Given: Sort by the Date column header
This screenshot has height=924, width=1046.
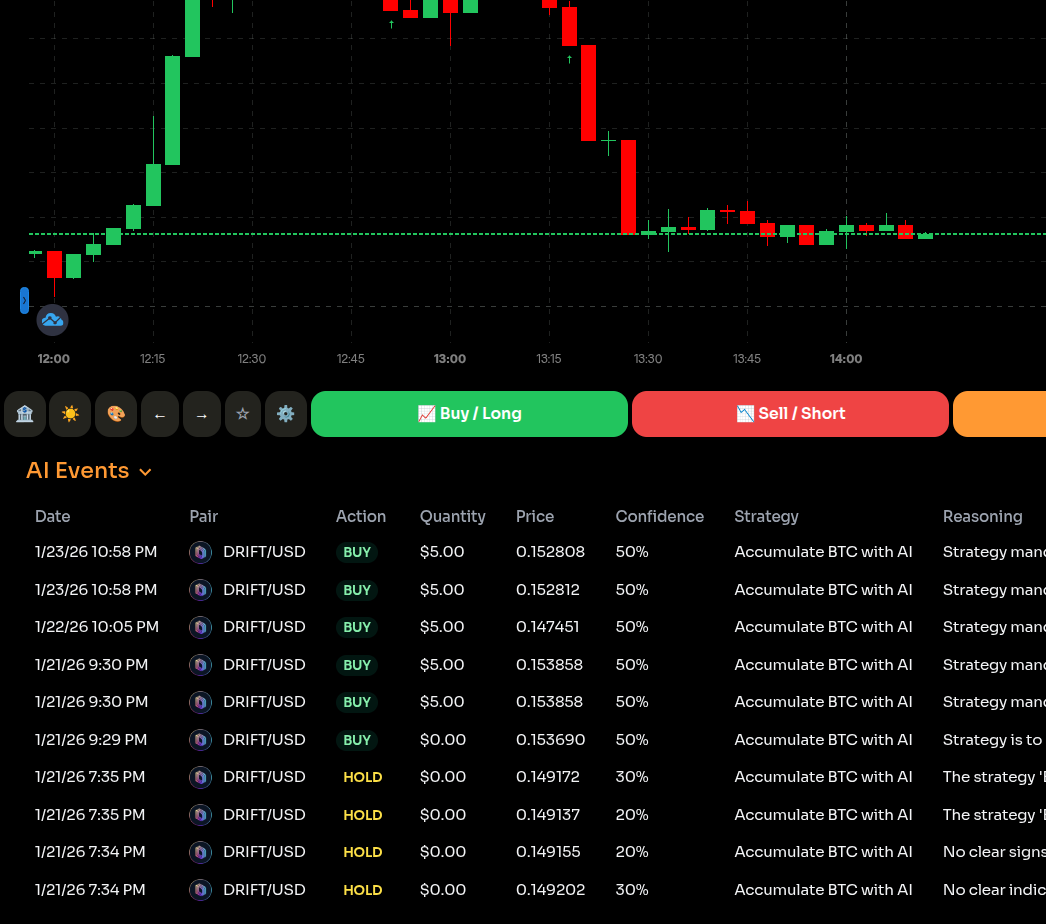Looking at the screenshot, I should 53,516.
